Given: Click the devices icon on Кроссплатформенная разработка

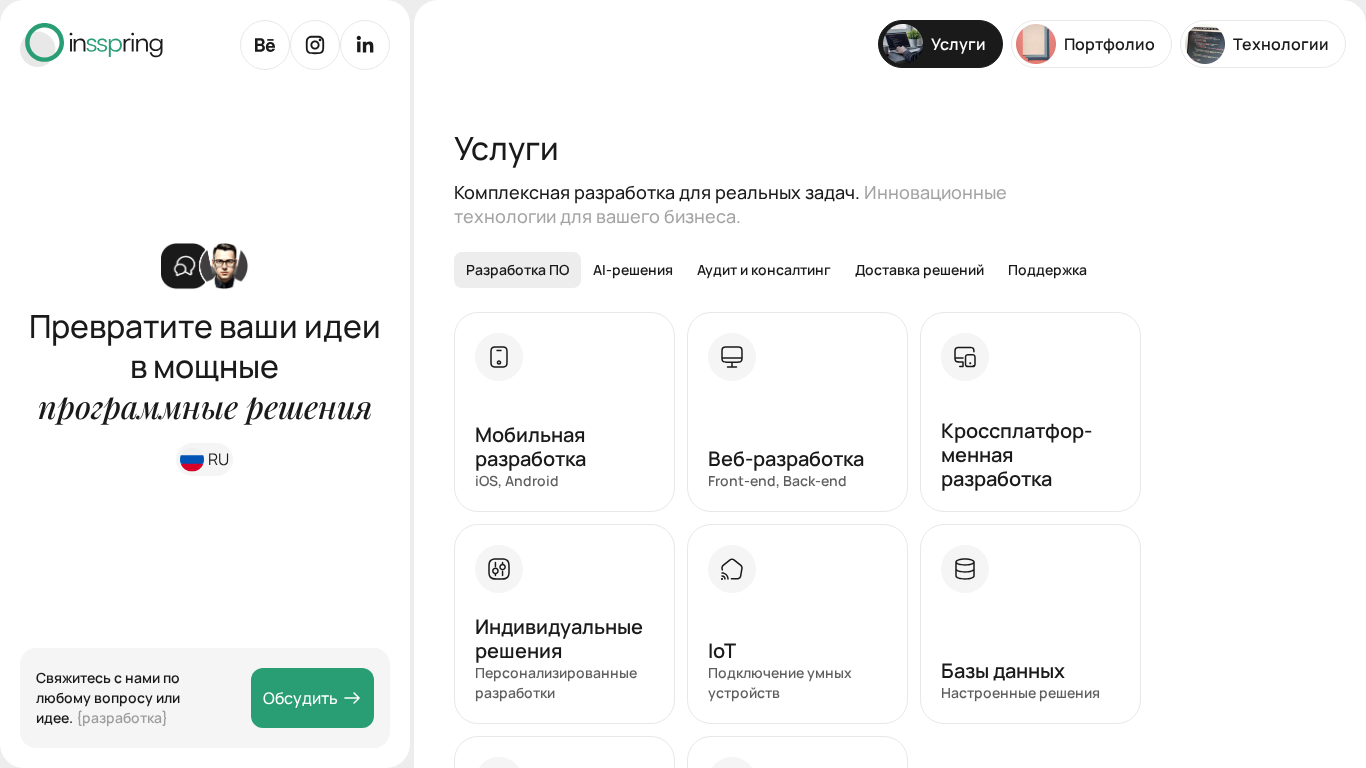Looking at the screenshot, I should click(x=965, y=357).
